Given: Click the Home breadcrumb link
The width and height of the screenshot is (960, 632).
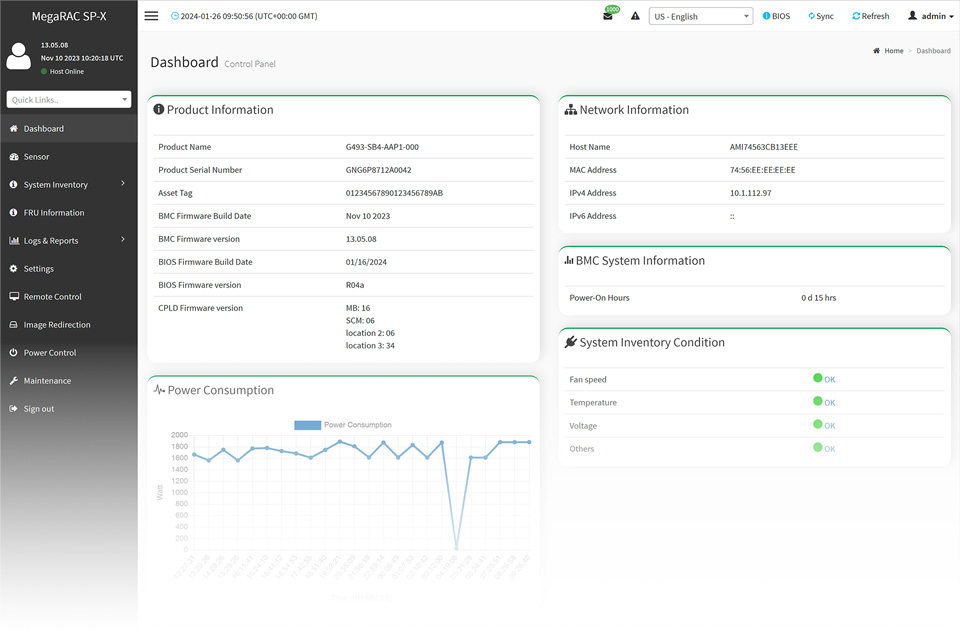Looking at the screenshot, I should [x=892, y=51].
